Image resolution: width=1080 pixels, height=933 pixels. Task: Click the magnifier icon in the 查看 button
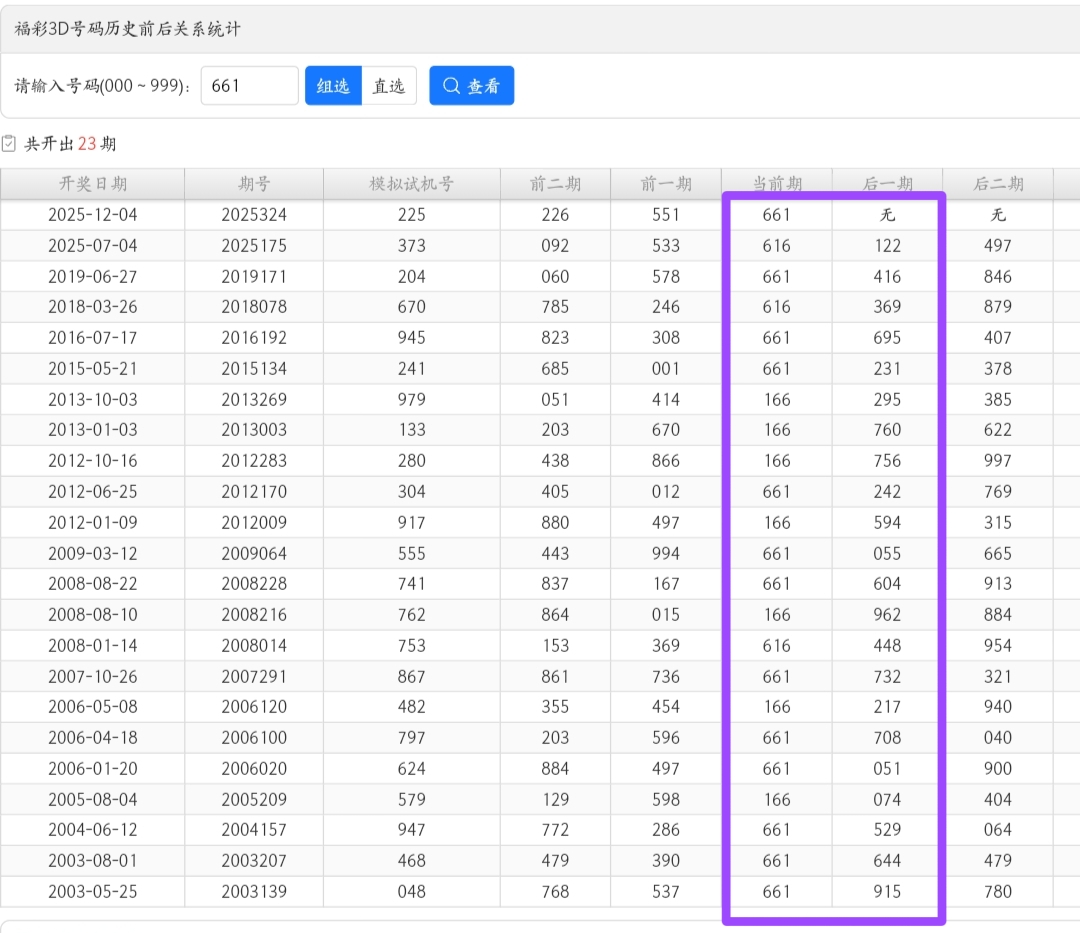(452, 86)
